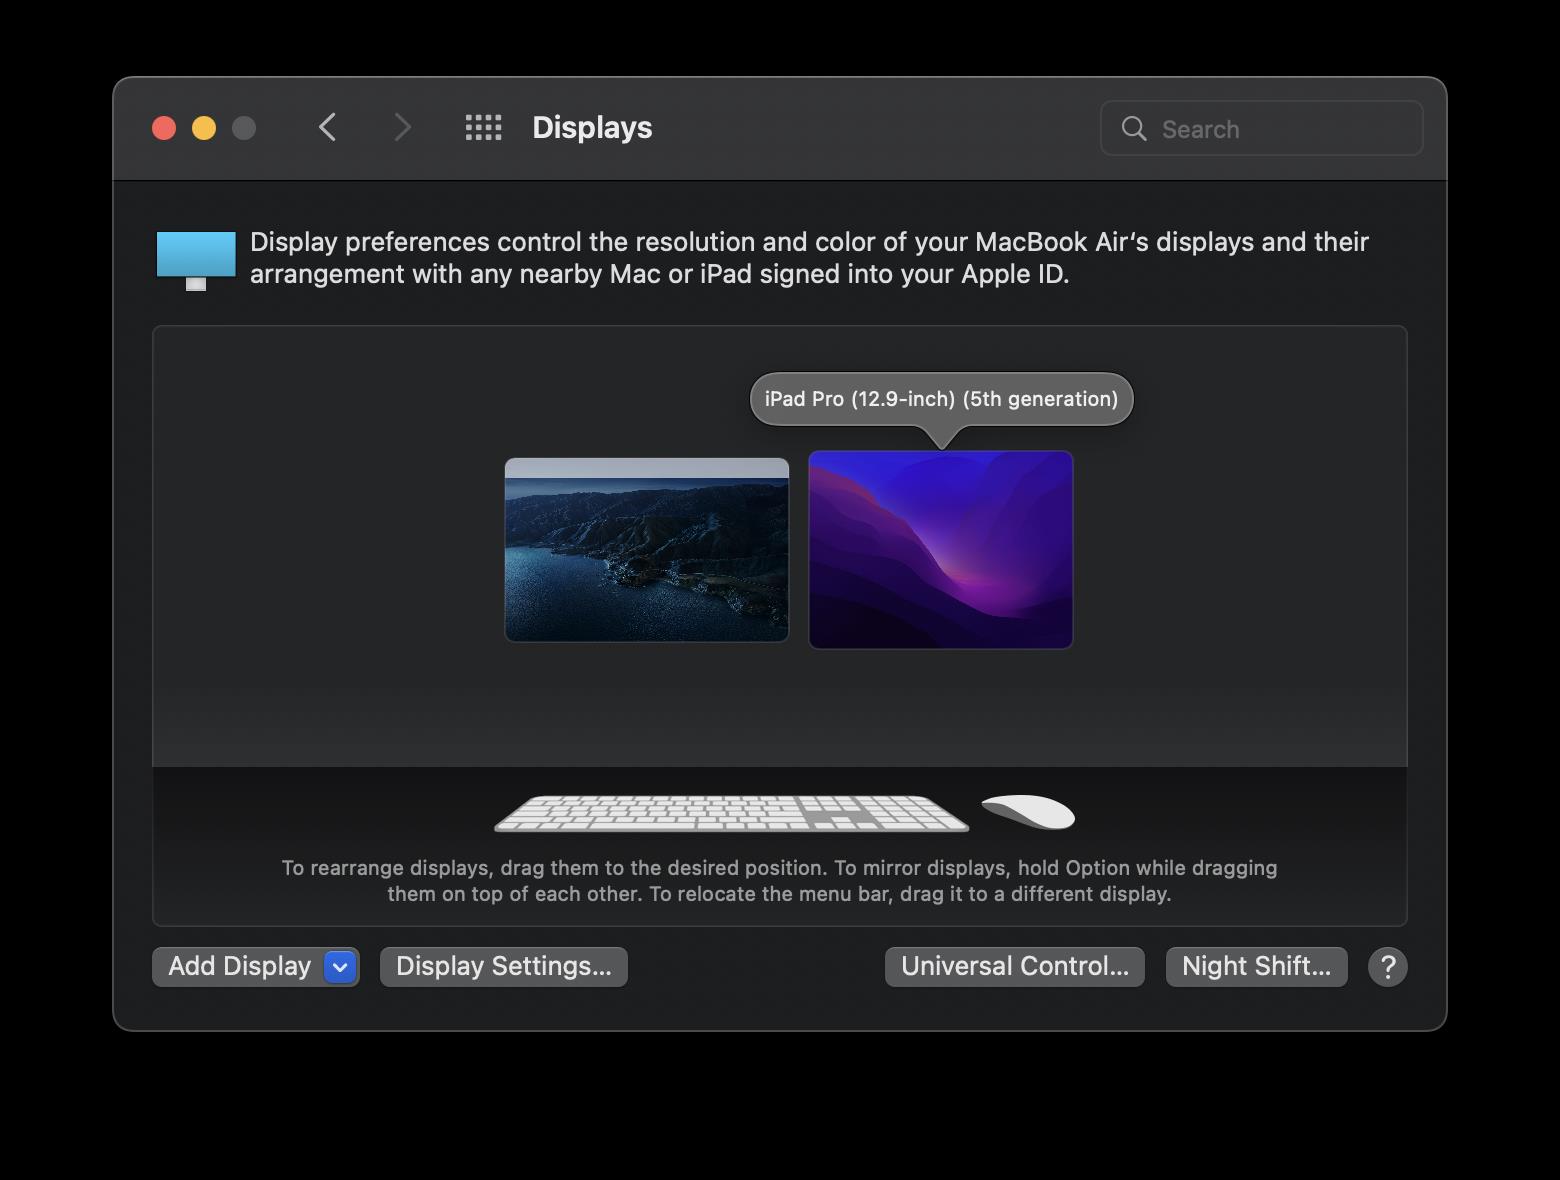Go back with the left chevron
Screen dimensions: 1560x1180
(327, 128)
